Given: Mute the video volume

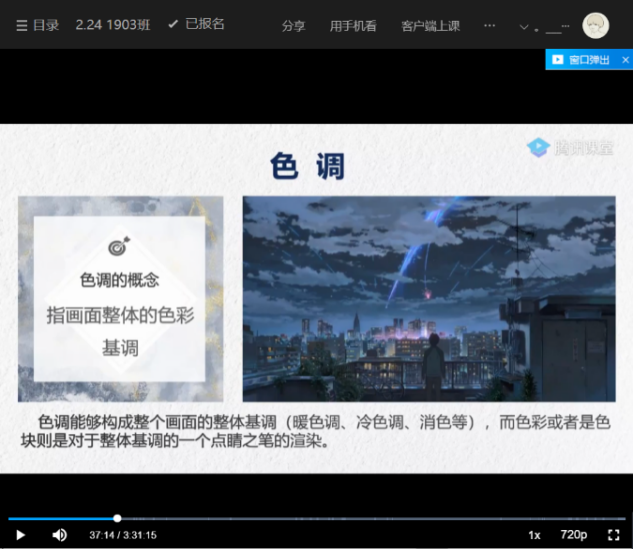Looking at the screenshot, I should click(x=59, y=535).
